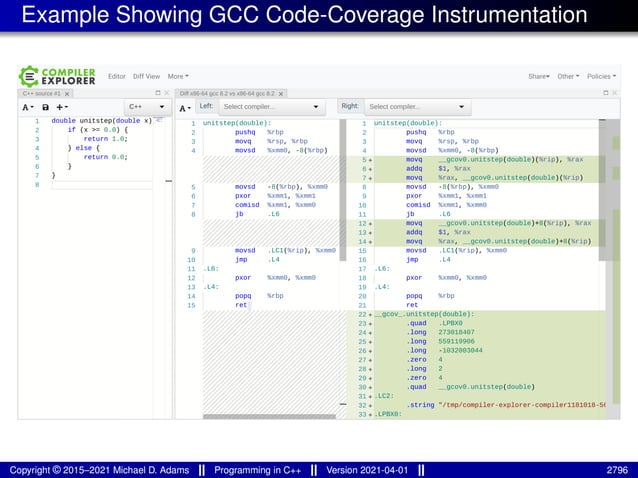
Task: Click source line 'return 0.0;'
Action: tap(105, 157)
